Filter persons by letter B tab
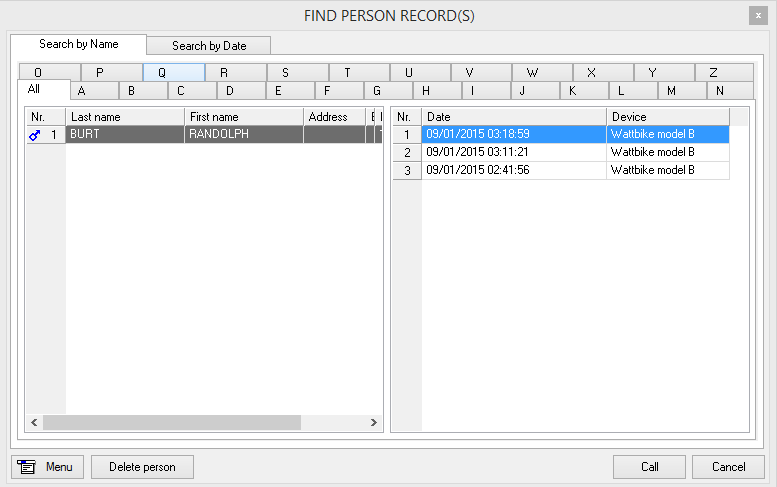 pos(131,91)
